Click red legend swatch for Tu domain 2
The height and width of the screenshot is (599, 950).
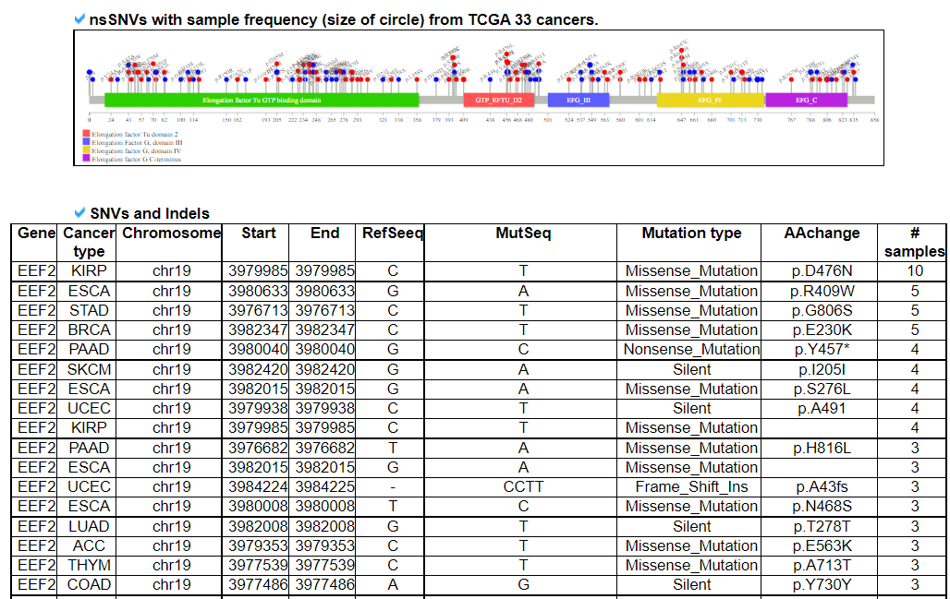[87, 134]
